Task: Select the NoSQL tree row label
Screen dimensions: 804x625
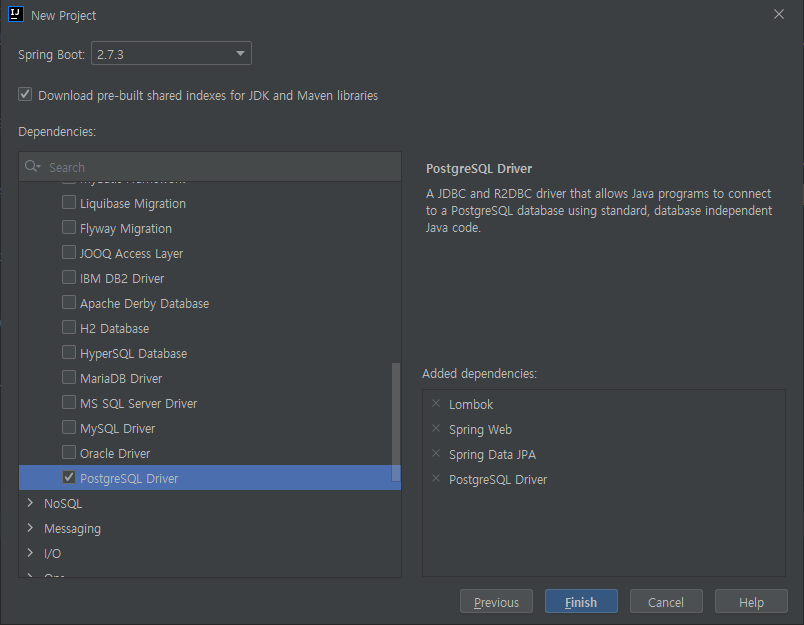Action: (63, 503)
